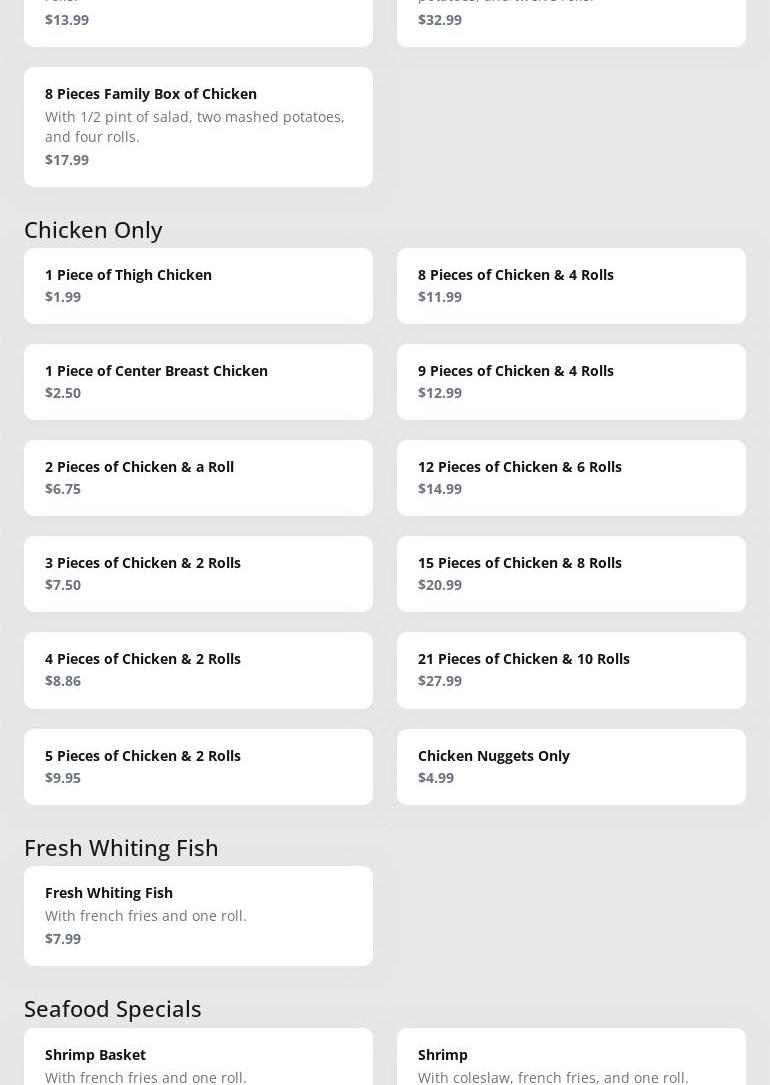Select 8 Pieces of Chicken & 4 Rolls

coord(571,285)
